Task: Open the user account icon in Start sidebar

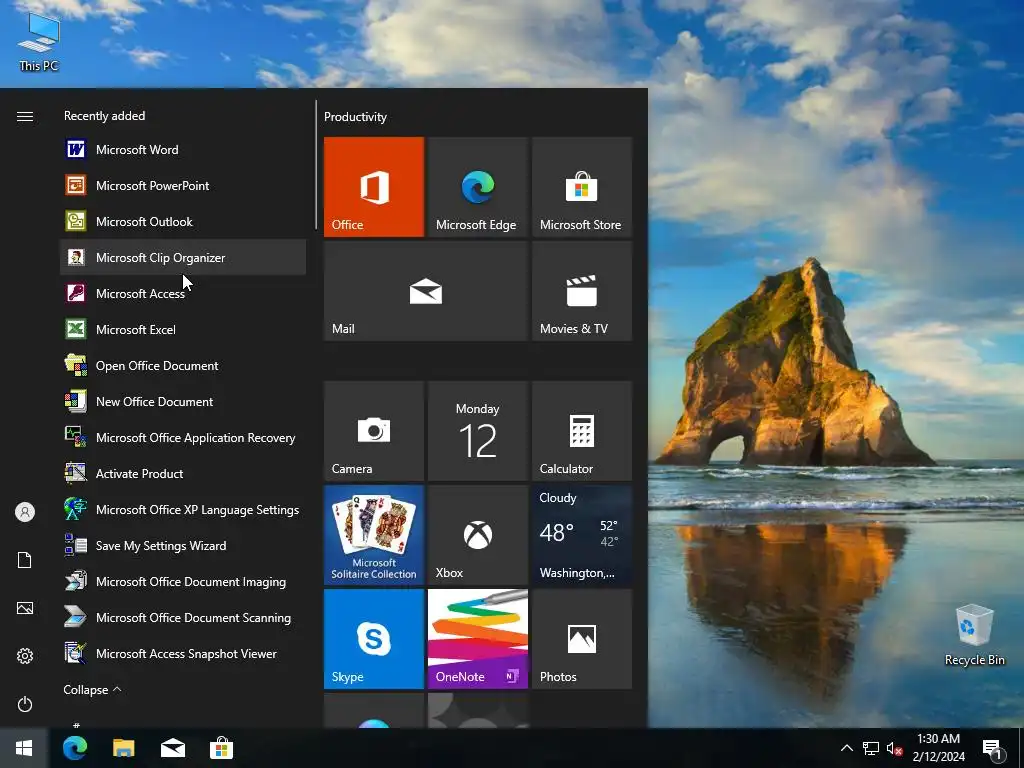Action: (x=25, y=512)
